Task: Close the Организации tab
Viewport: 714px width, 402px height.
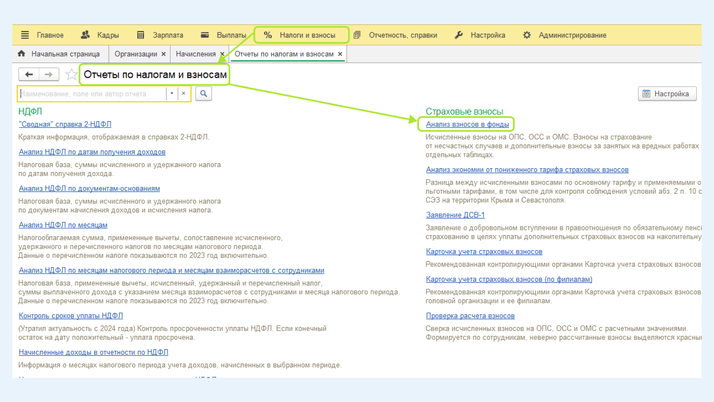Action: click(163, 54)
